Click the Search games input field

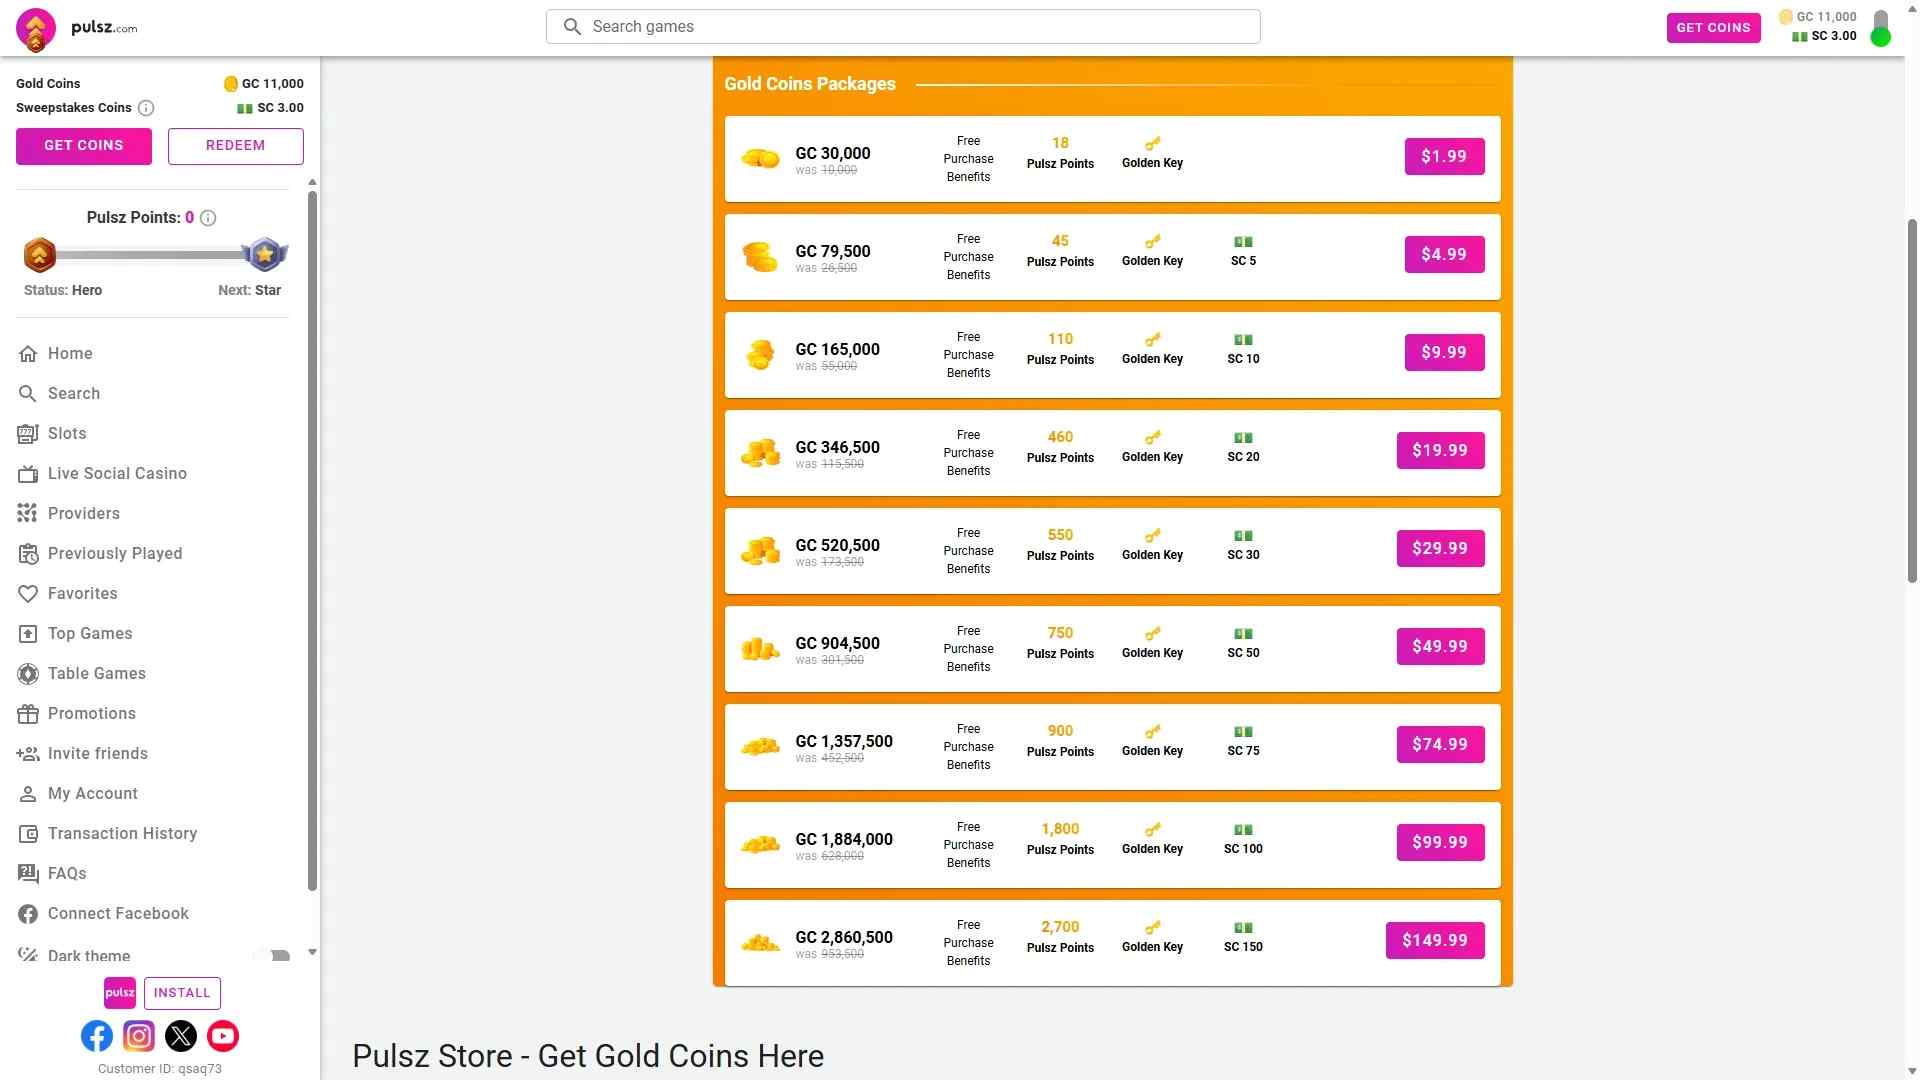pos(903,27)
